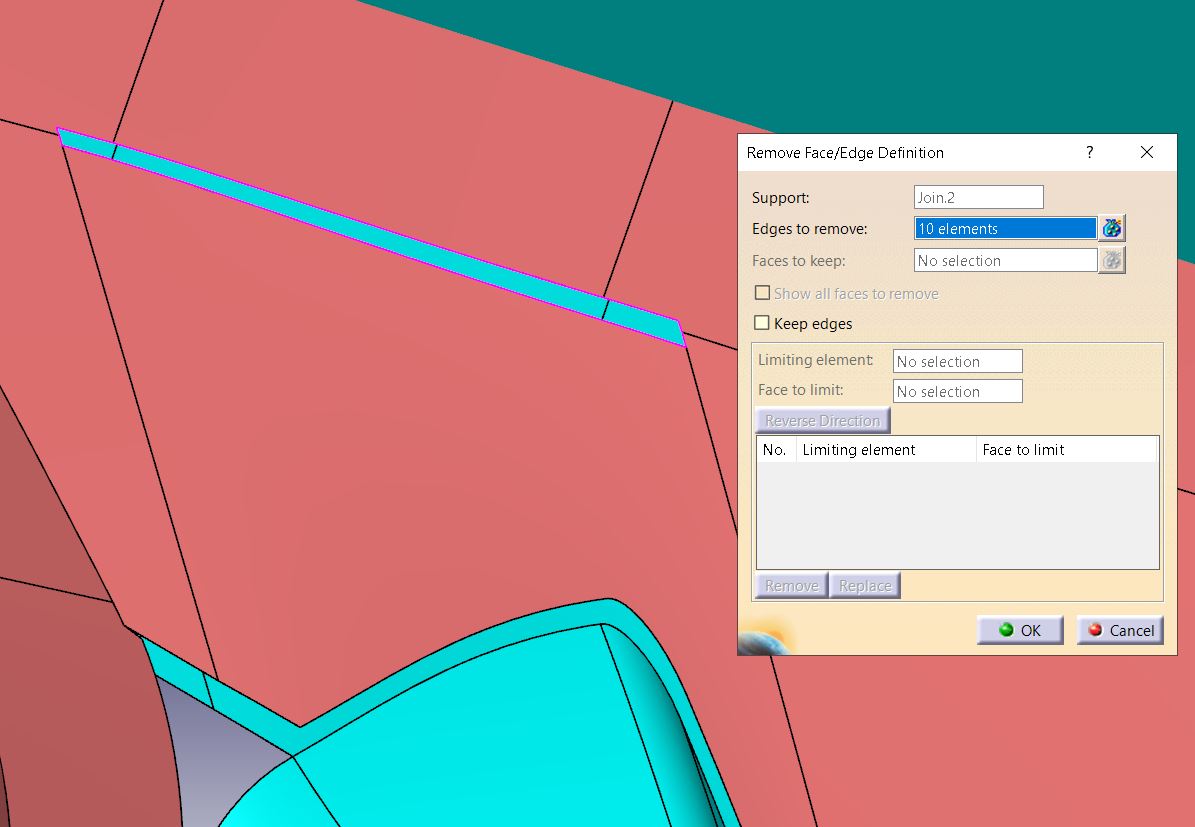Screen dimensions: 1195x827
Task: Click the Edges to remove field
Action: click(x=1004, y=228)
